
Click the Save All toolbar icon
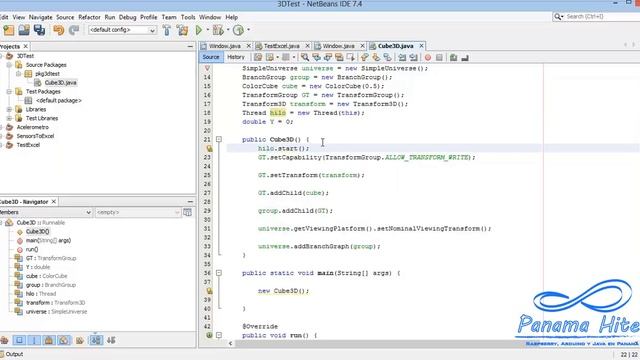(x=40, y=30)
